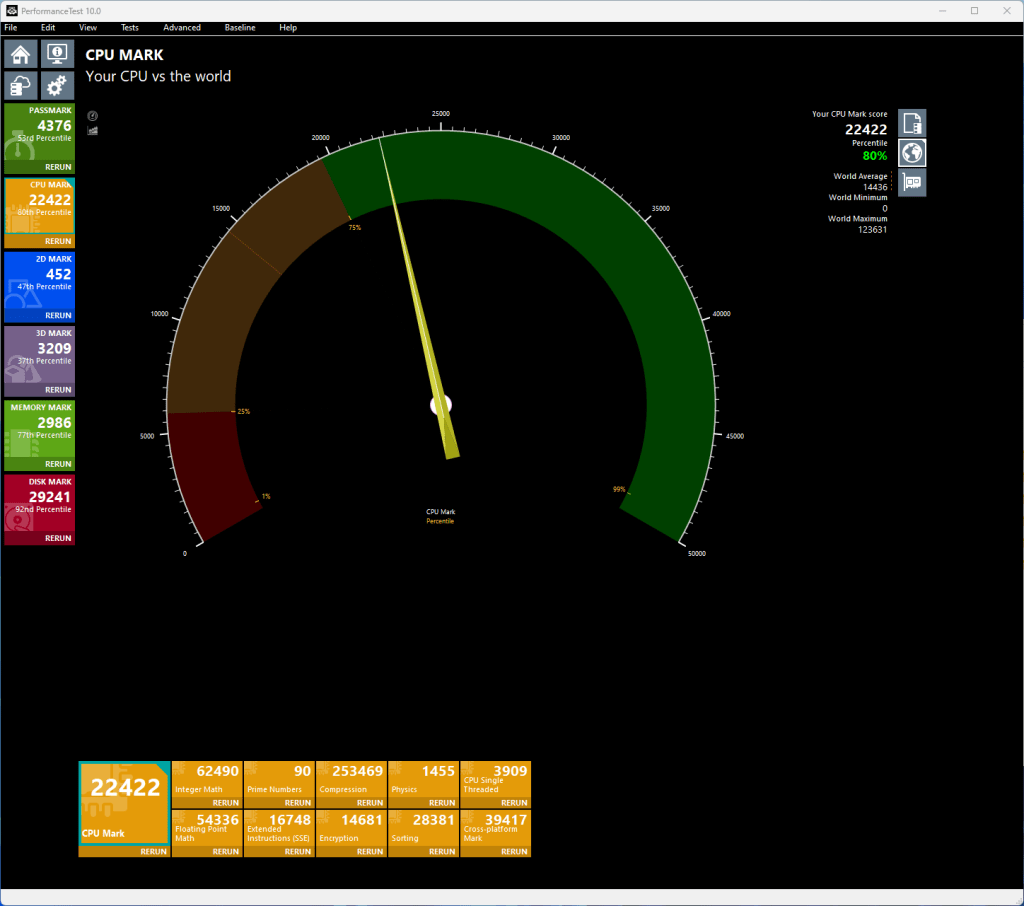This screenshot has width=1024, height=906.
Task: Open the Tests menu
Action: pos(129,27)
